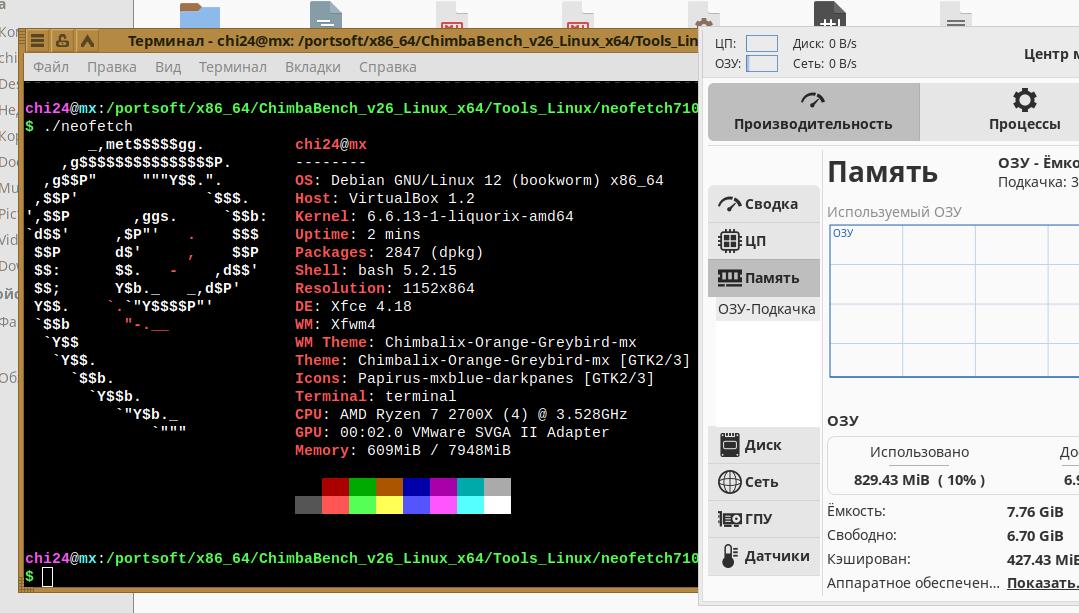The image size is (1079, 613).
Task: Click the Memory: 609MiB / 7948MiB line
Action: (x=403, y=450)
